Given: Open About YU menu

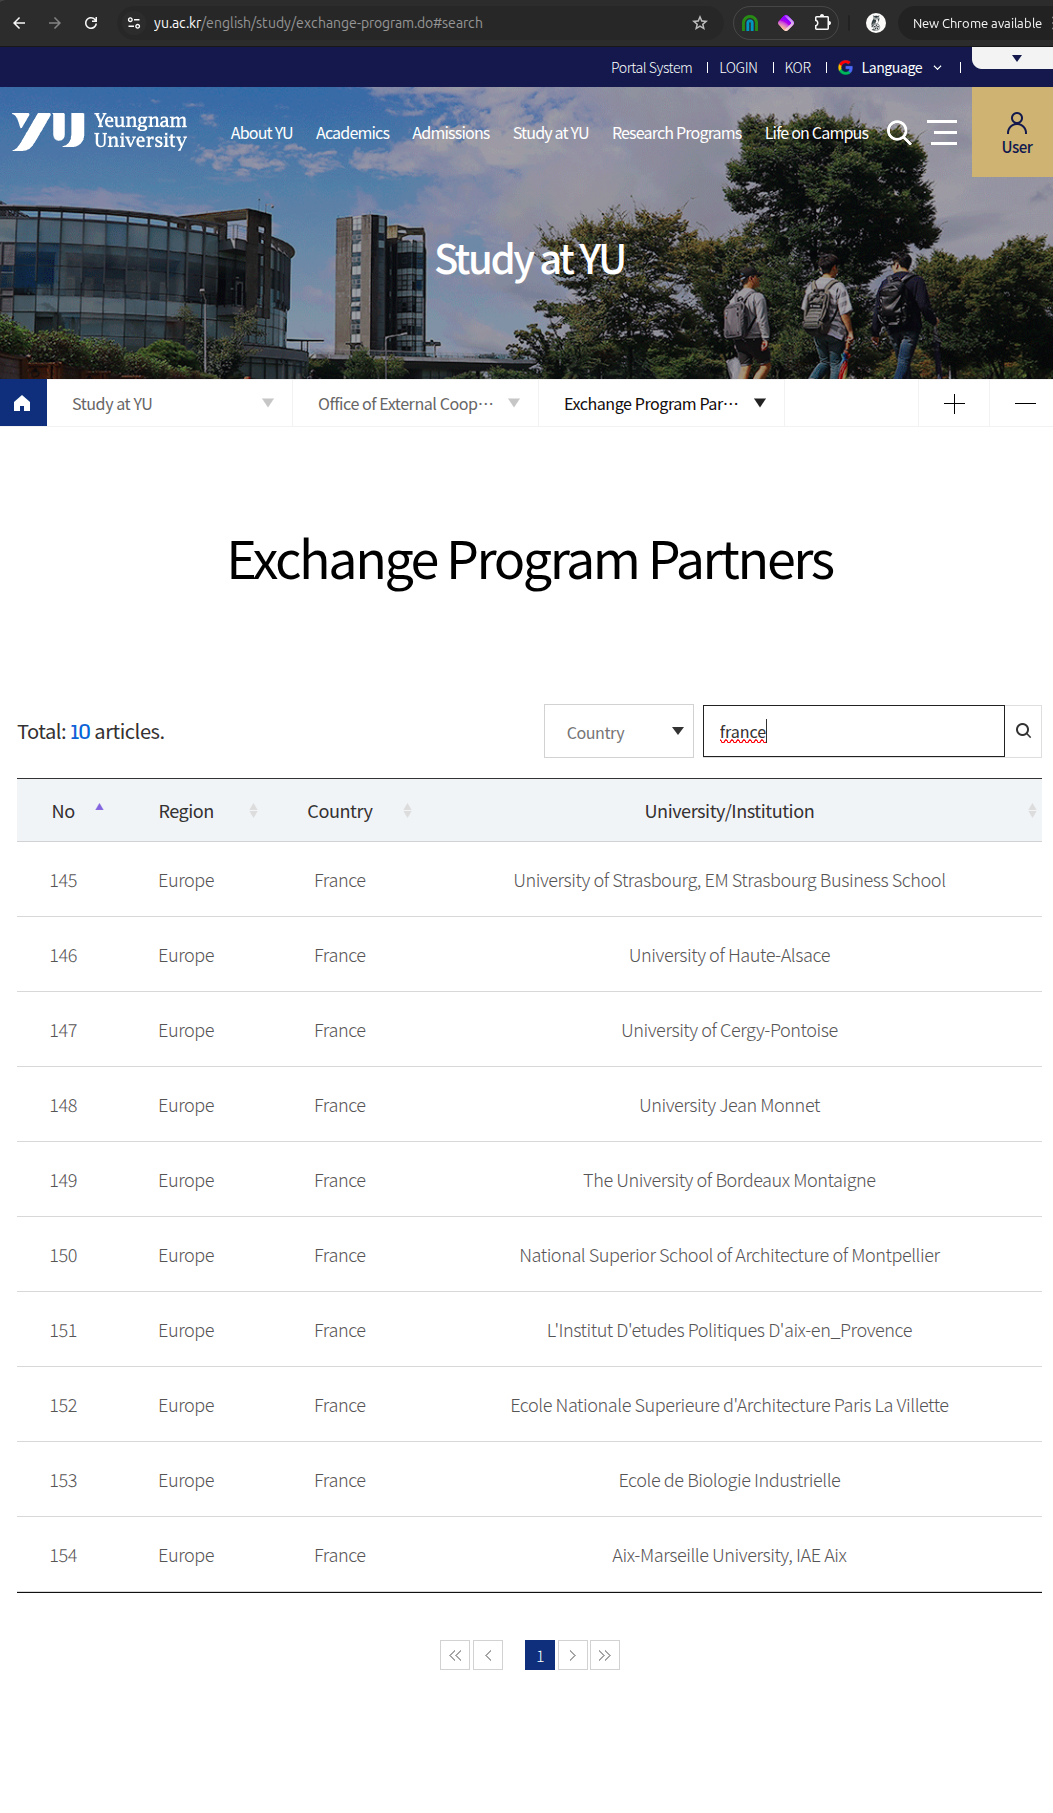Looking at the screenshot, I should [262, 133].
